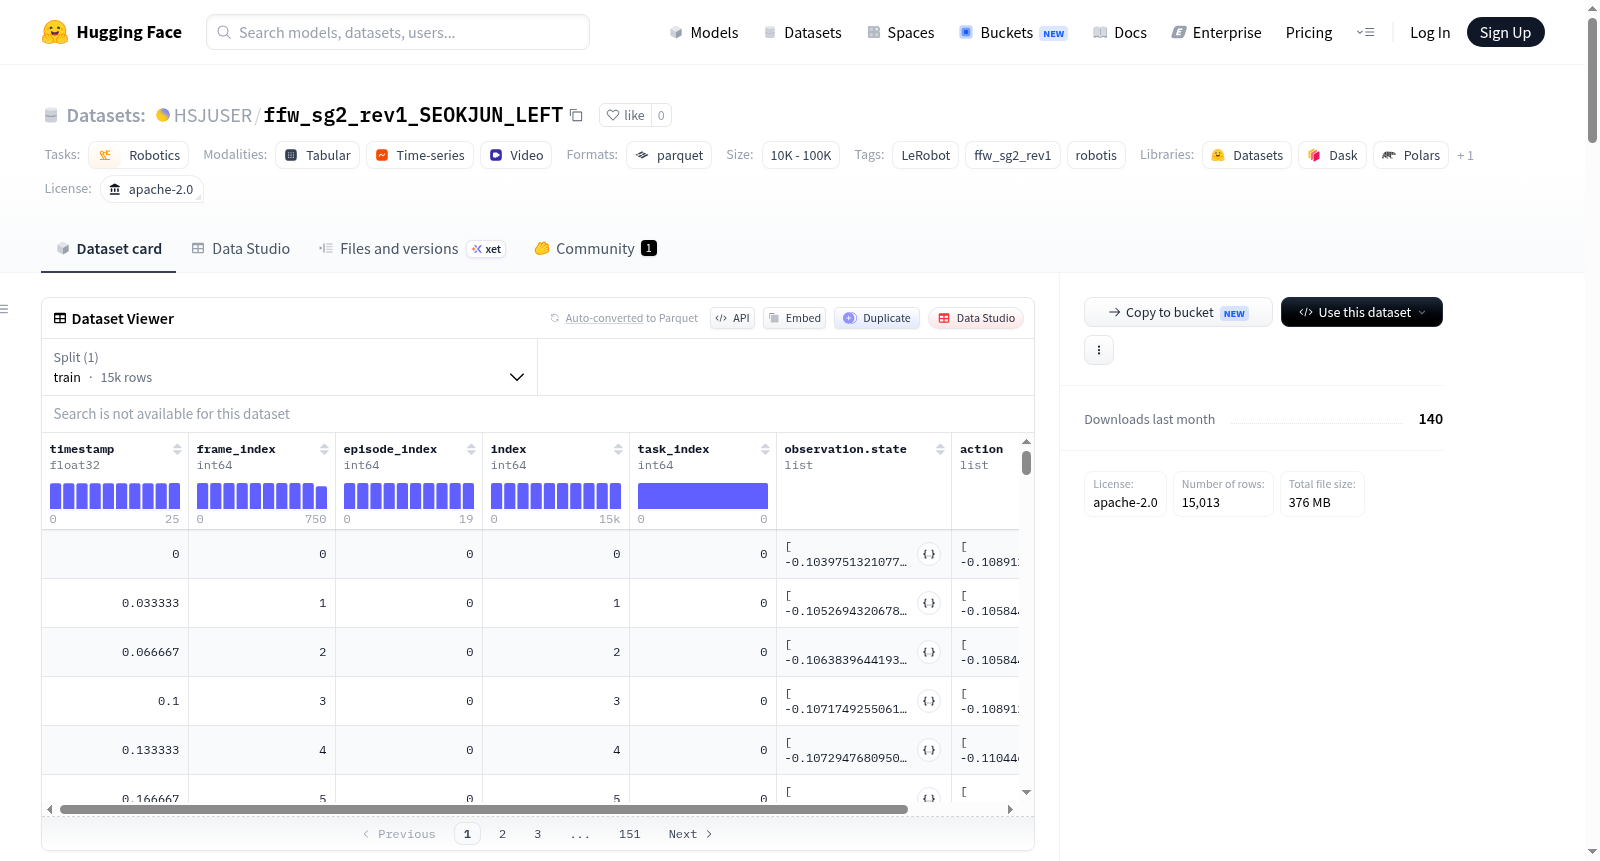Focus the search models input field
Image resolution: width=1600 pixels, height=861 pixels.
coord(398,32)
